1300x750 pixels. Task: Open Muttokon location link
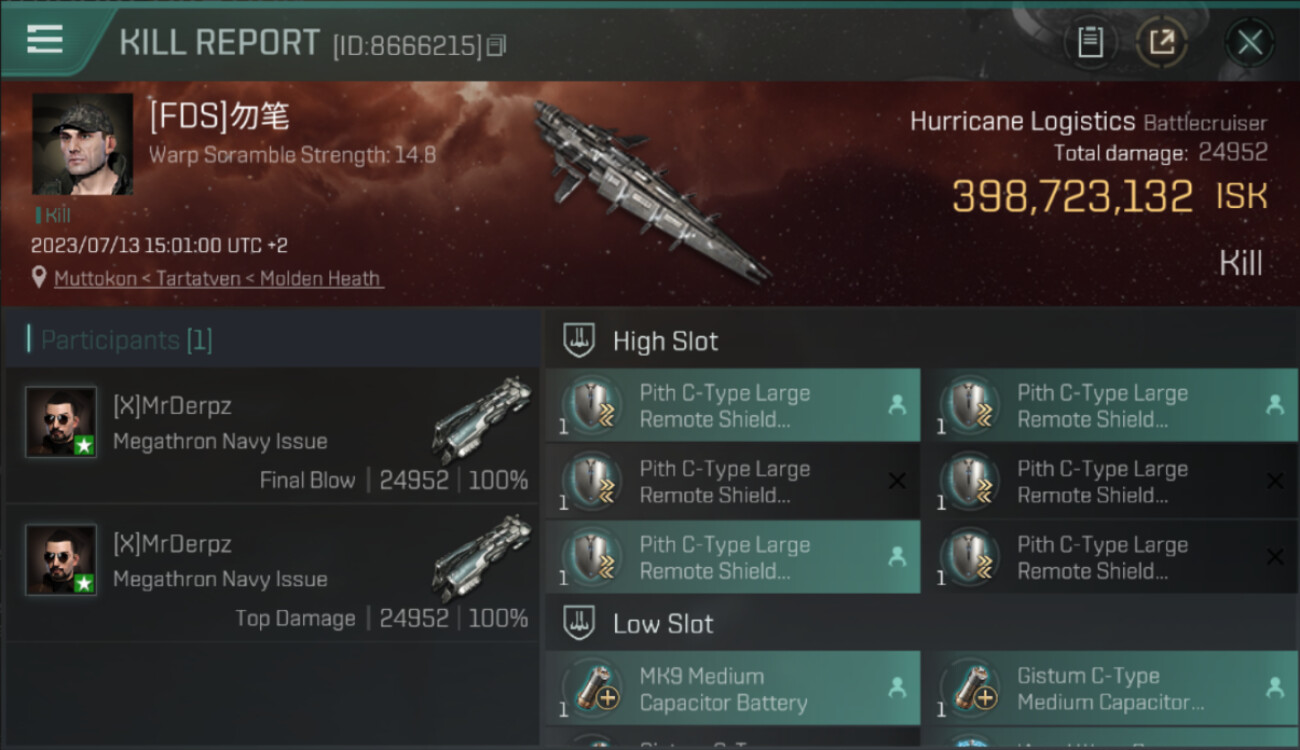tap(95, 279)
